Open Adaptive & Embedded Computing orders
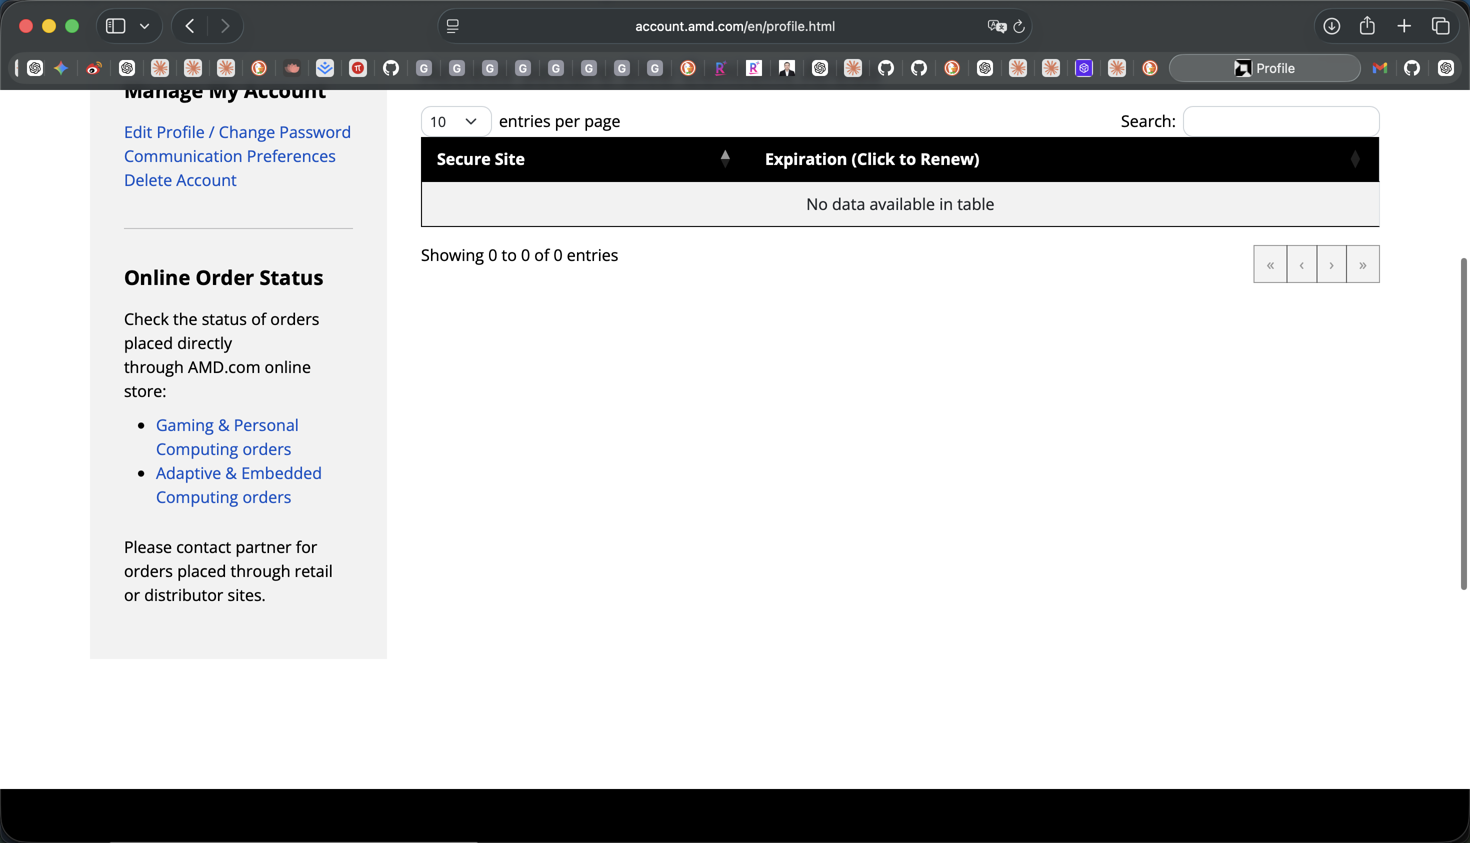This screenshot has height=843, width=1470. tap(239, 485)
